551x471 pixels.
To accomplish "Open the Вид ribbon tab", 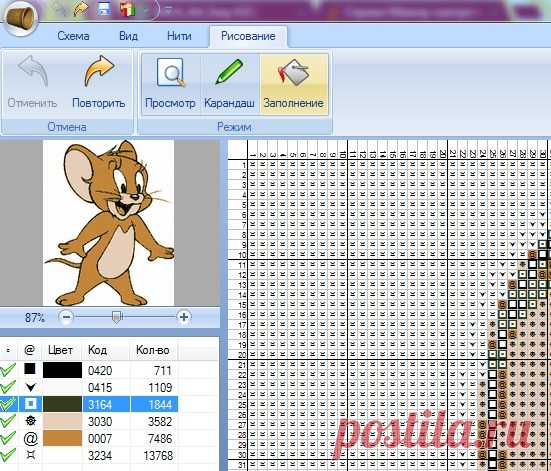I will point(128,36).
